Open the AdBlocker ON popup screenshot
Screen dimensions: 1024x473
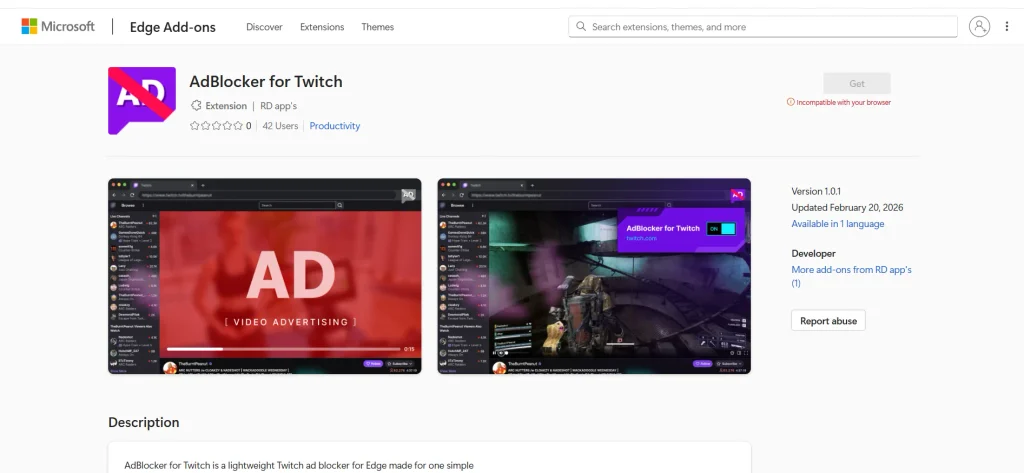(594, 276)
